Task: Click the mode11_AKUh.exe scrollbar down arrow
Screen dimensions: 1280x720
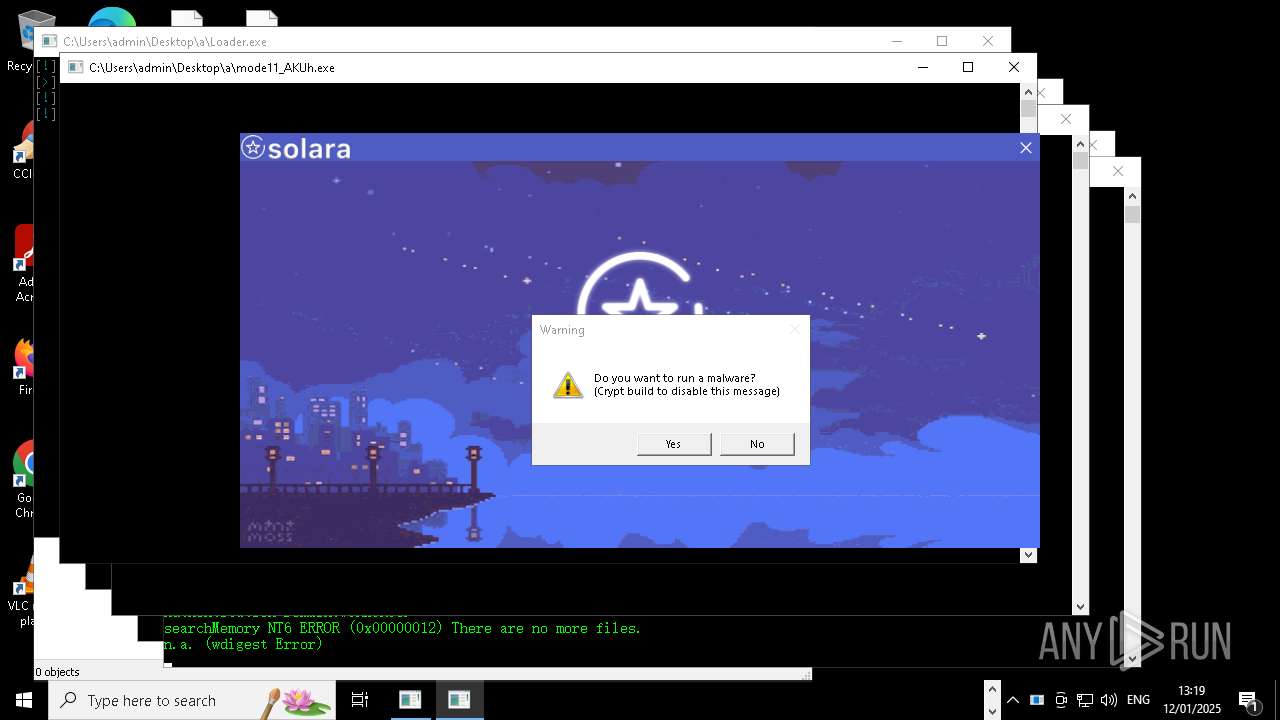Action: (x=1028, y=555)
